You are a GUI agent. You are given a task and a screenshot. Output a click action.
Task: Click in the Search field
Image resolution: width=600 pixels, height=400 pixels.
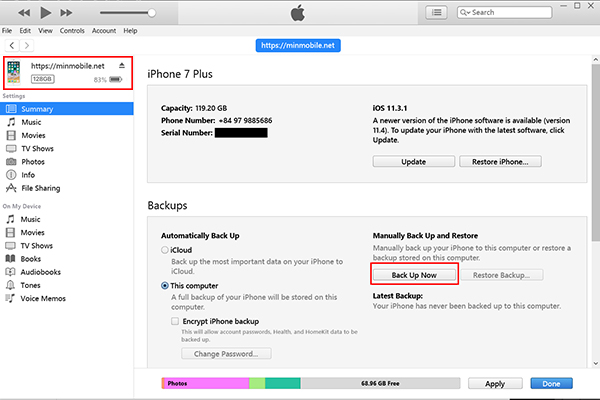click(x=504, y=13)
